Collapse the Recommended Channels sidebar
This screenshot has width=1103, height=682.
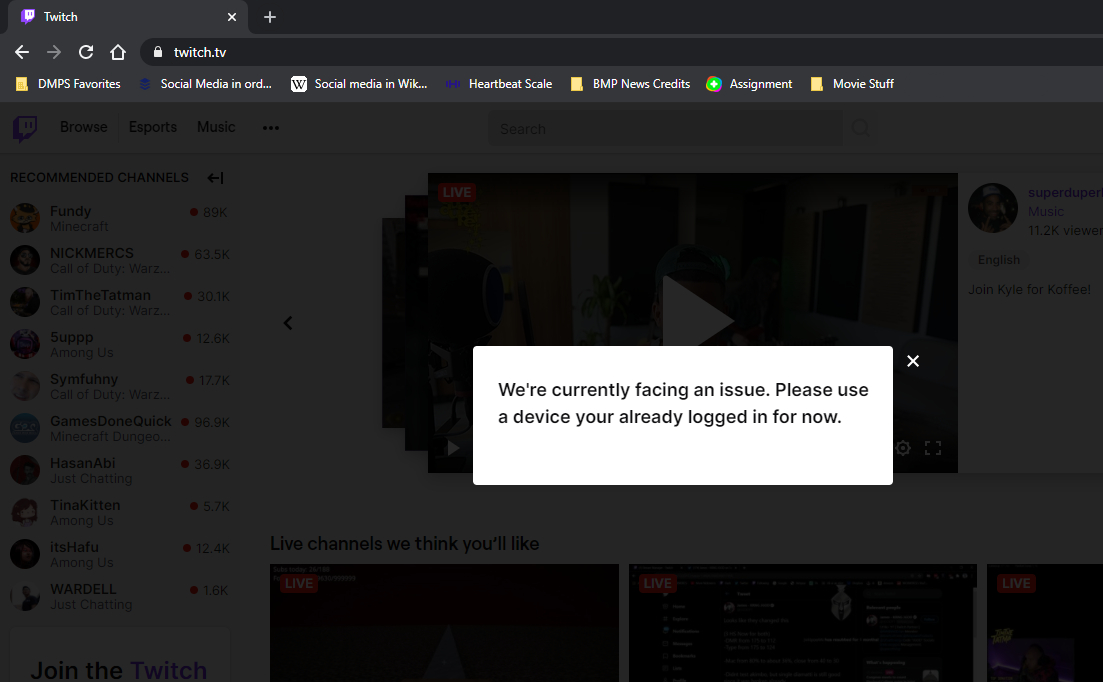215,178
